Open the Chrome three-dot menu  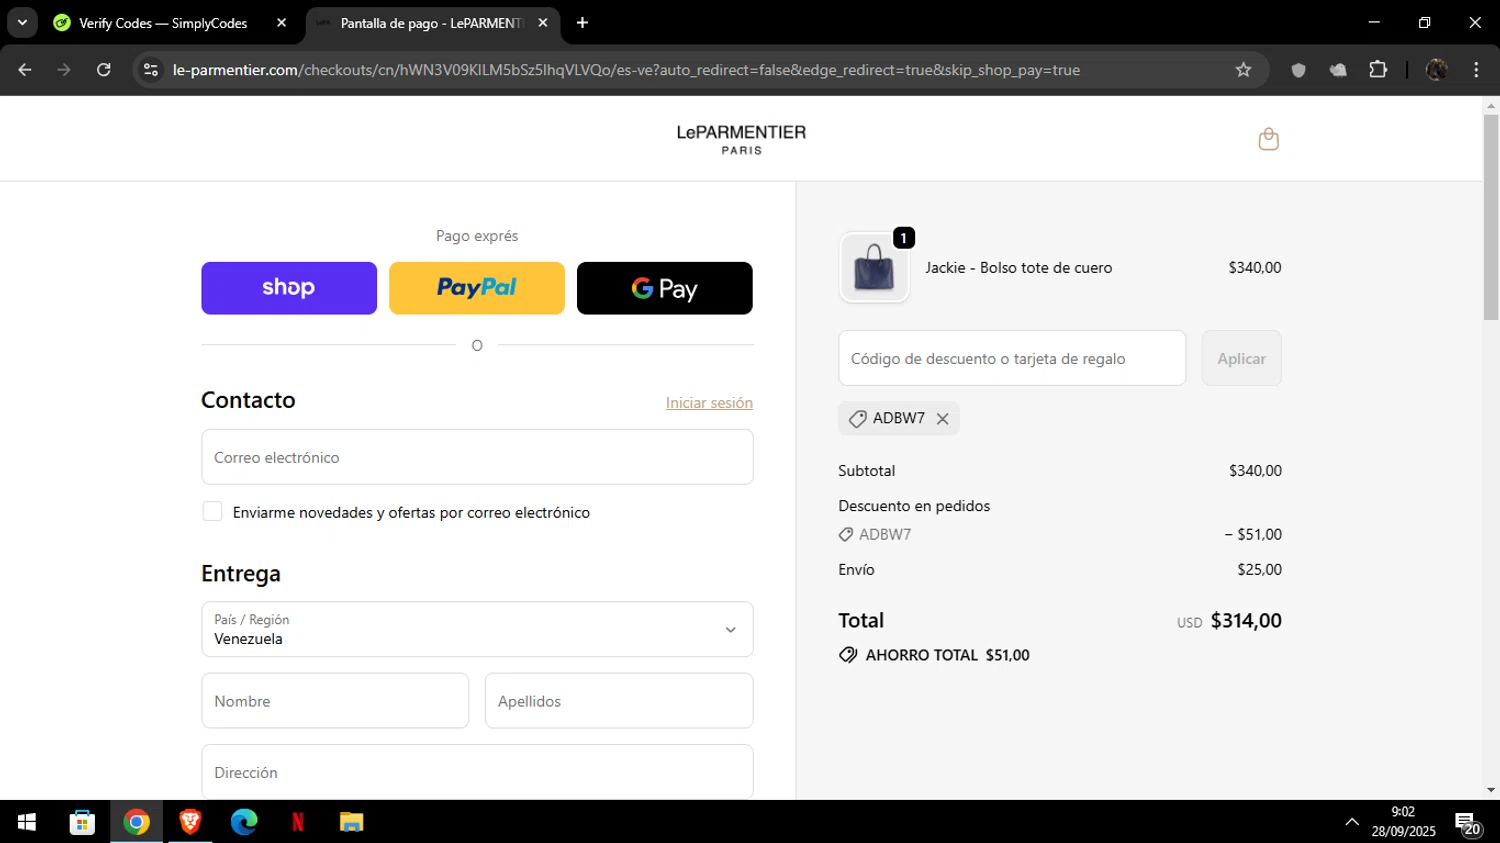1476,70
